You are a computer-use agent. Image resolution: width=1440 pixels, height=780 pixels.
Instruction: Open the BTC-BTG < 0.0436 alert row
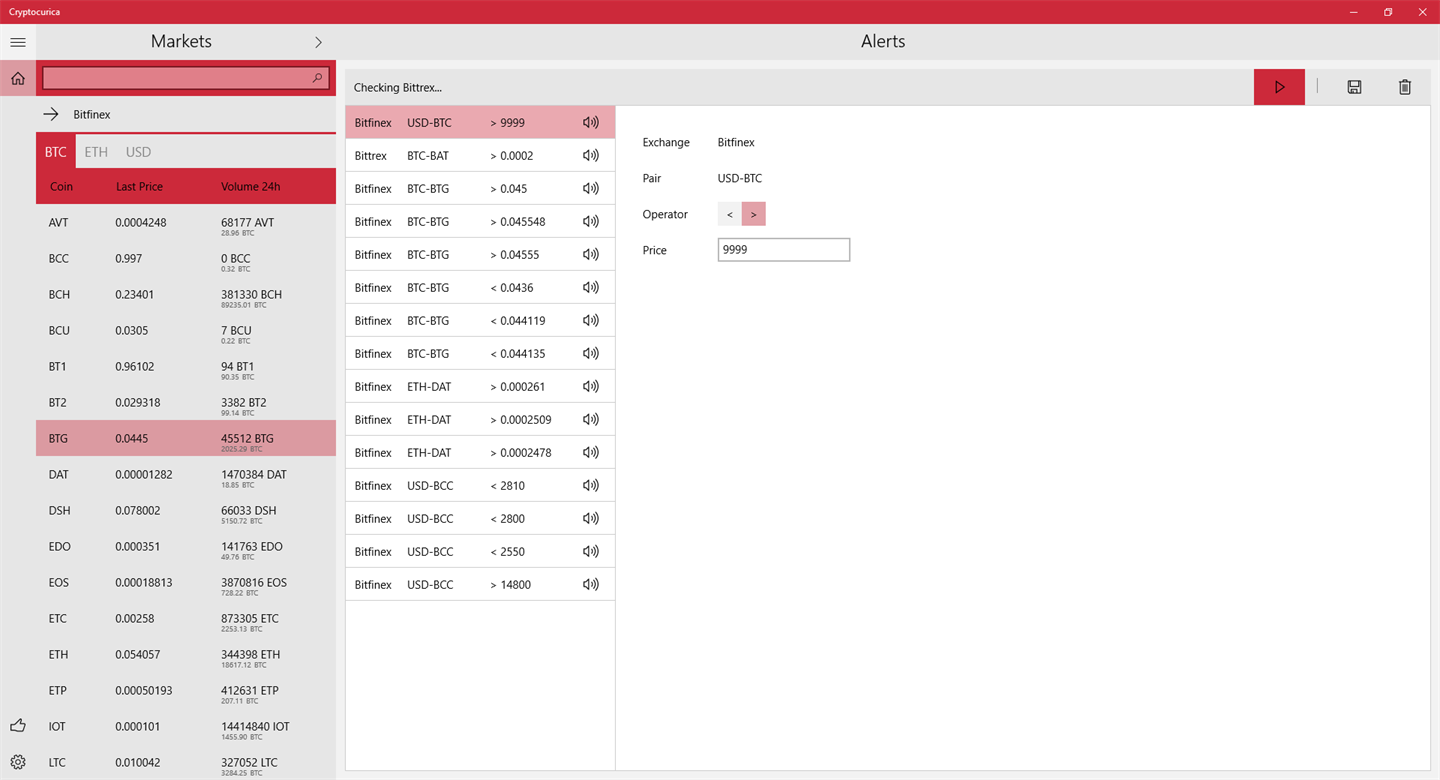pyautogui.click(x=480, y=287)
